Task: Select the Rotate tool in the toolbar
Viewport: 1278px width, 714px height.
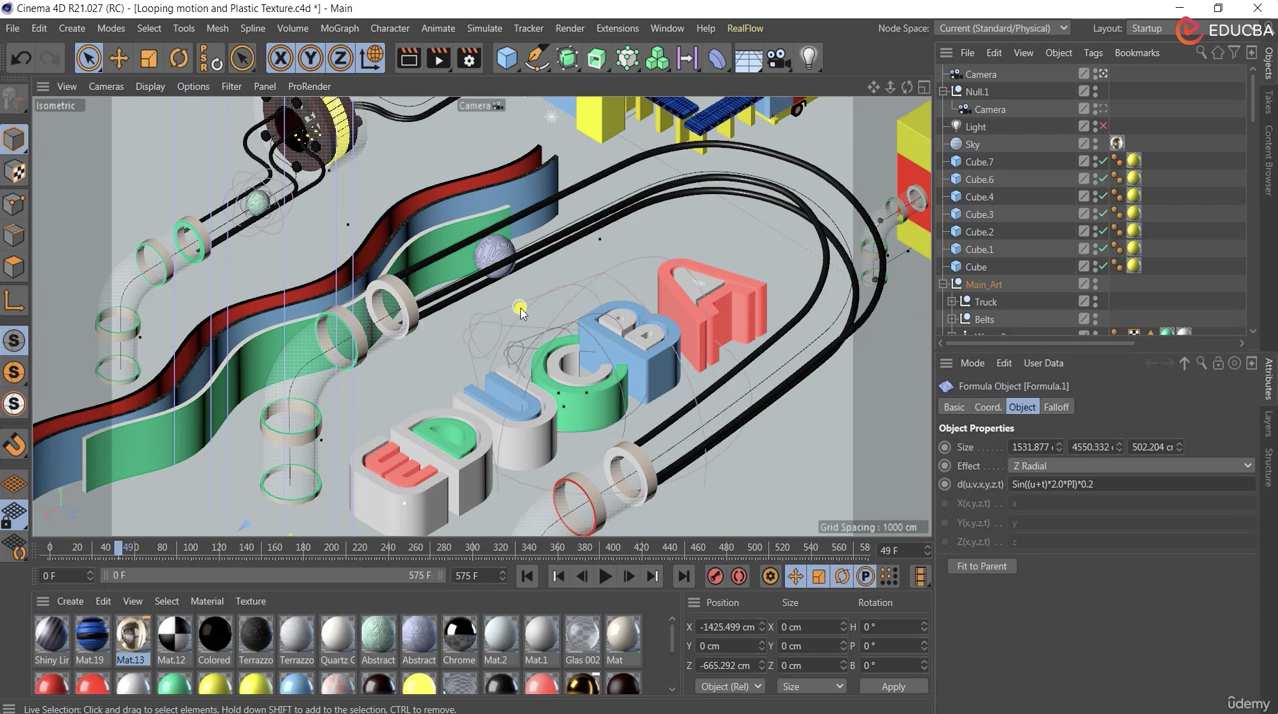Action: coord(178,58)
